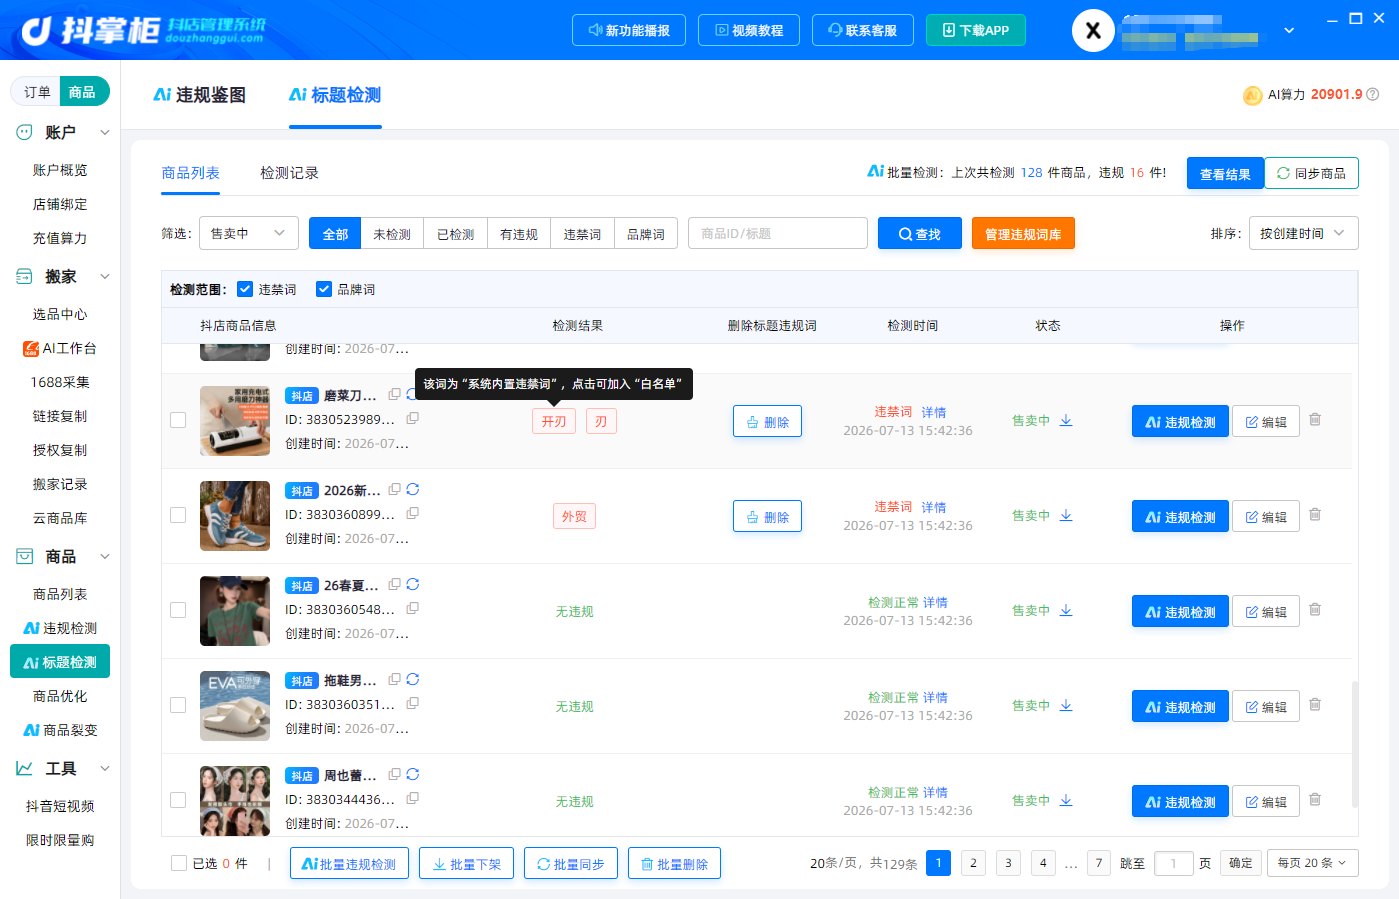Image resolution: width=1399 pixels, height=899 pixels.
Task: Click the trash icon in the 磨菜刀 row
Action: click(1315, 420)
